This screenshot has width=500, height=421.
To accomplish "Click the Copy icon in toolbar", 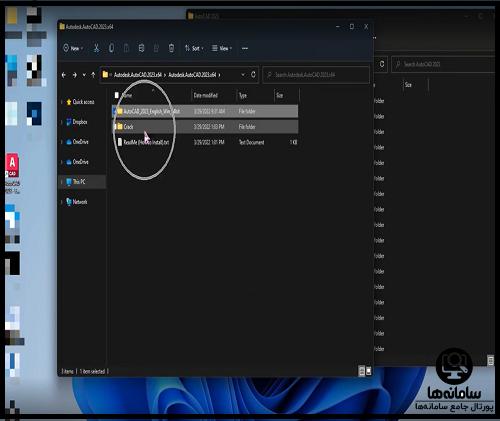I will [x=111, y=48].
